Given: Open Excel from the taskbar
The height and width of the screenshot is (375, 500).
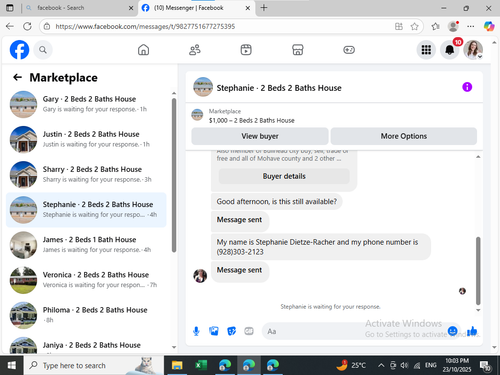Looking at the screenshot, I should (201, 365).
